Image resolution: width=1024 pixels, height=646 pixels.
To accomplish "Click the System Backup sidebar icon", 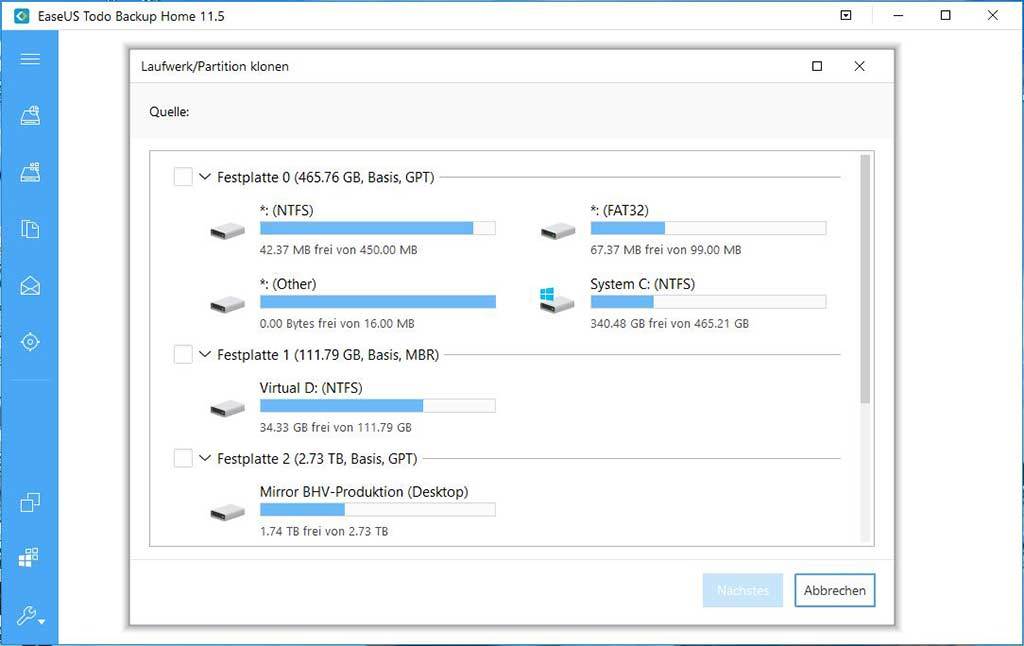I will tap(30, 172).
